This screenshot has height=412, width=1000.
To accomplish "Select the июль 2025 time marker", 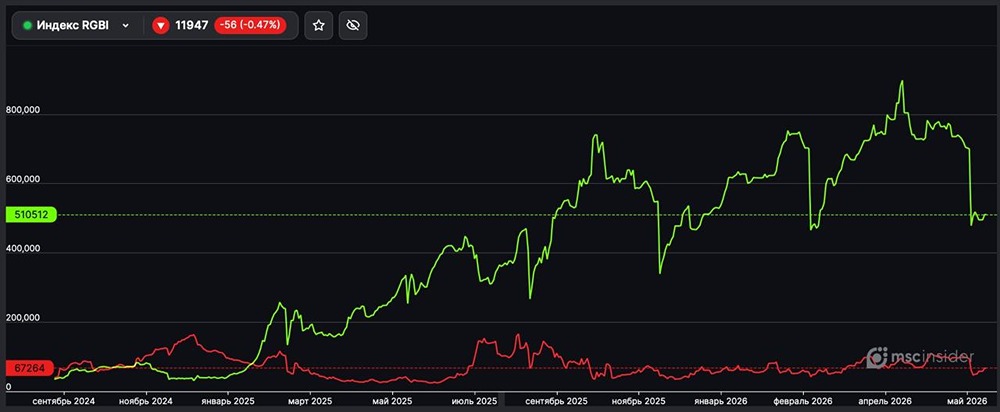I will [x=474, y=401].
